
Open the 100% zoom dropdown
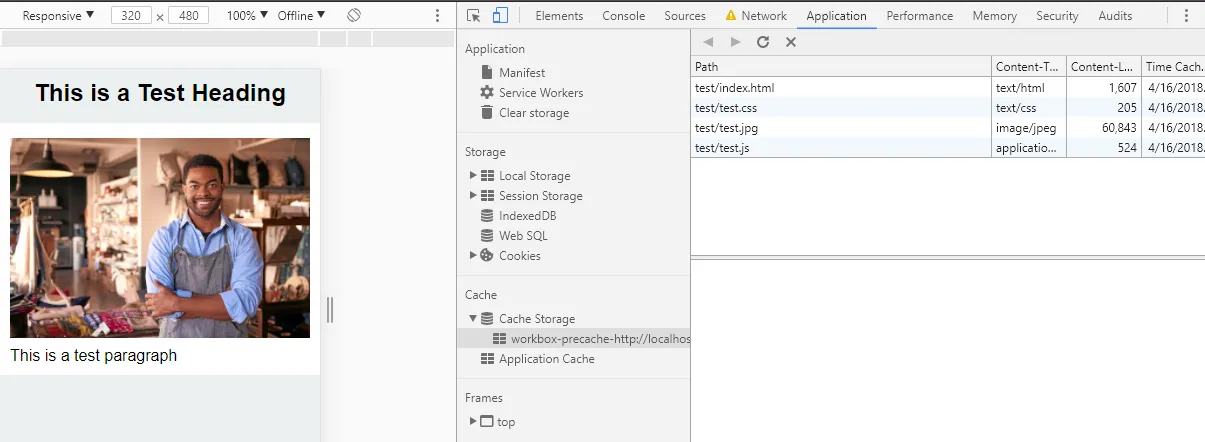(247, 16)
